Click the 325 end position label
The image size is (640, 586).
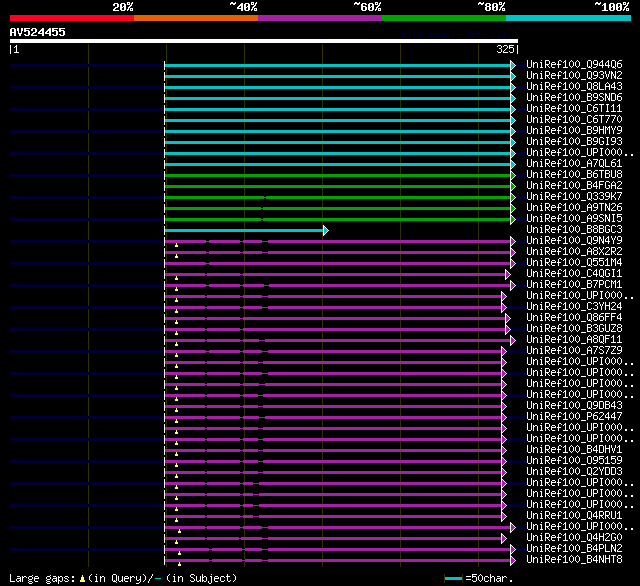point(505,49)
